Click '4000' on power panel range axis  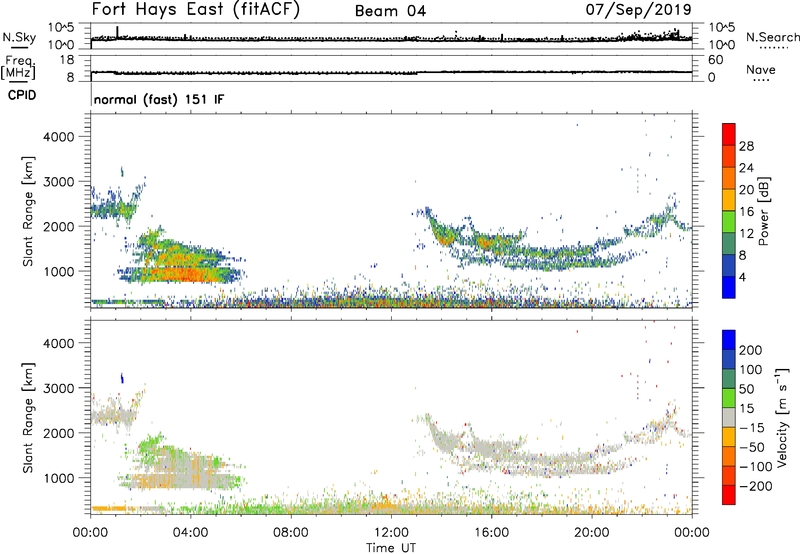pos(58,137)
